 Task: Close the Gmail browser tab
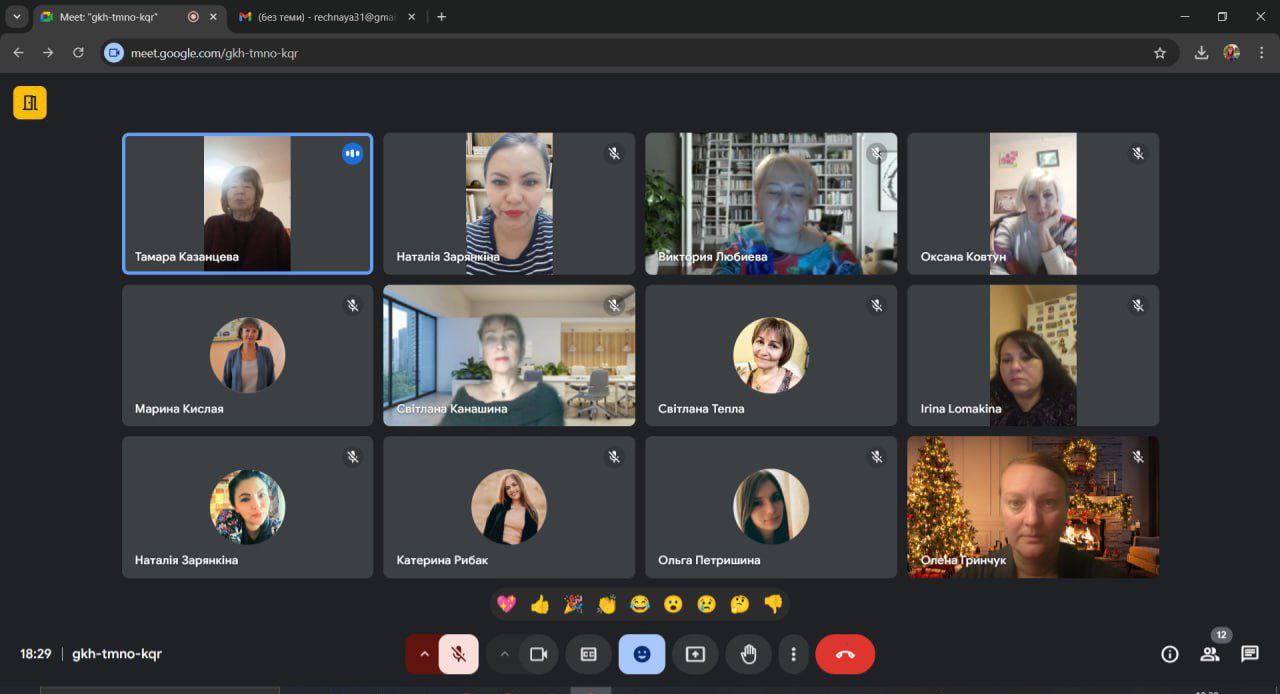412,17
